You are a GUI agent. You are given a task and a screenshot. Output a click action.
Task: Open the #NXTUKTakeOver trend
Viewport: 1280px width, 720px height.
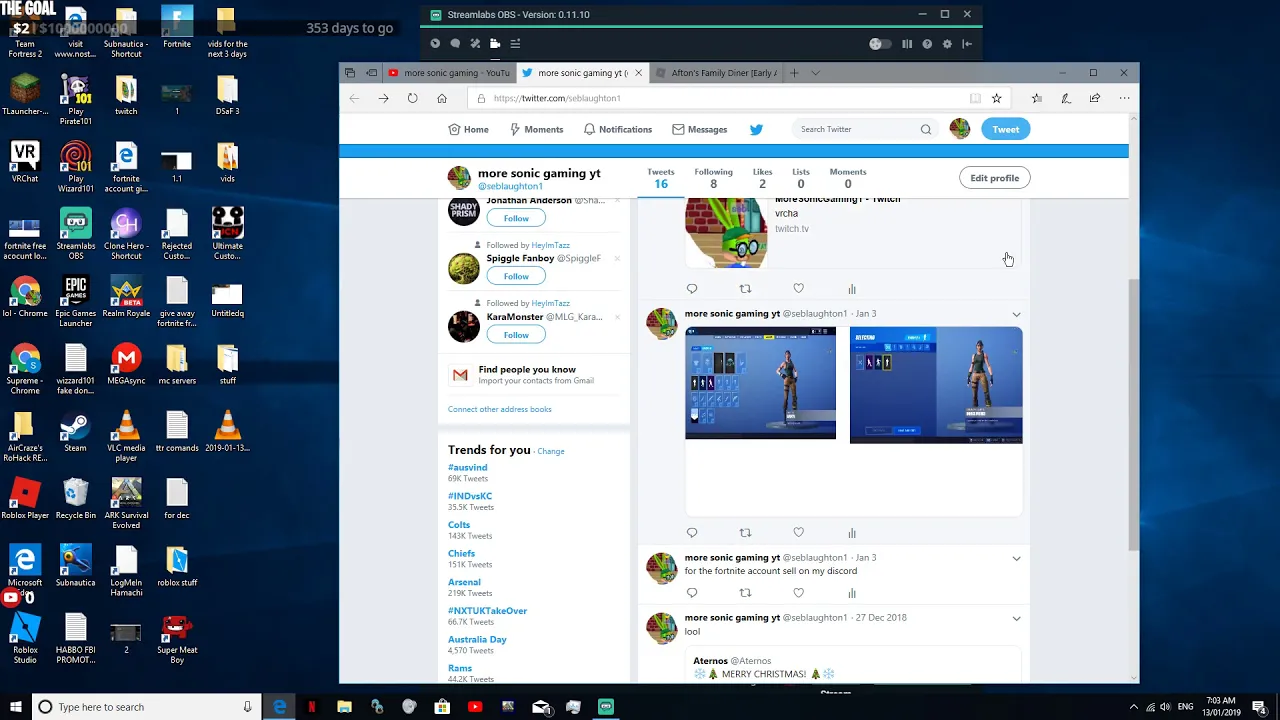(487, 610)
